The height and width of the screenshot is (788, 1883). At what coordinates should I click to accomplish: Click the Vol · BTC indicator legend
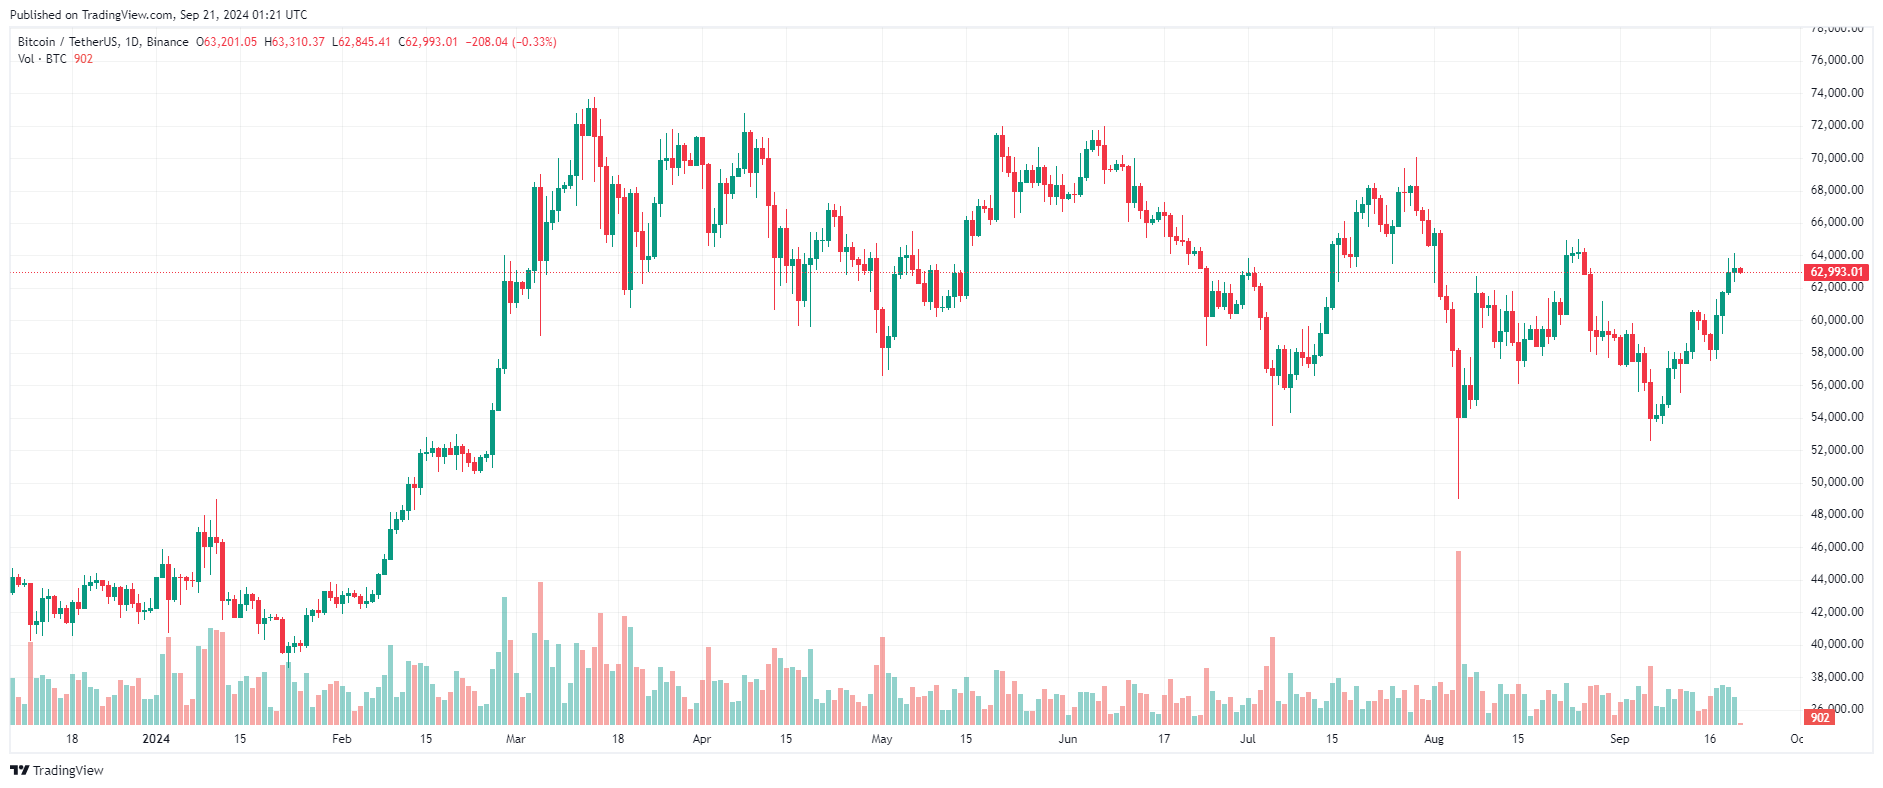pyautogui.click(x=42, y=59)
